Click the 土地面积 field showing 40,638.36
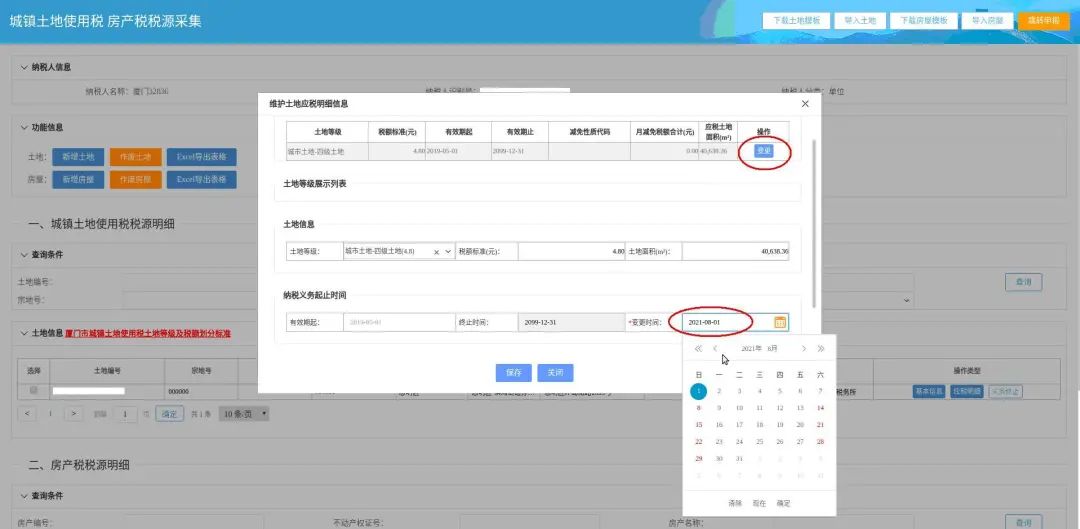This screenshot has height=529, width=1080. click(736, 252)
